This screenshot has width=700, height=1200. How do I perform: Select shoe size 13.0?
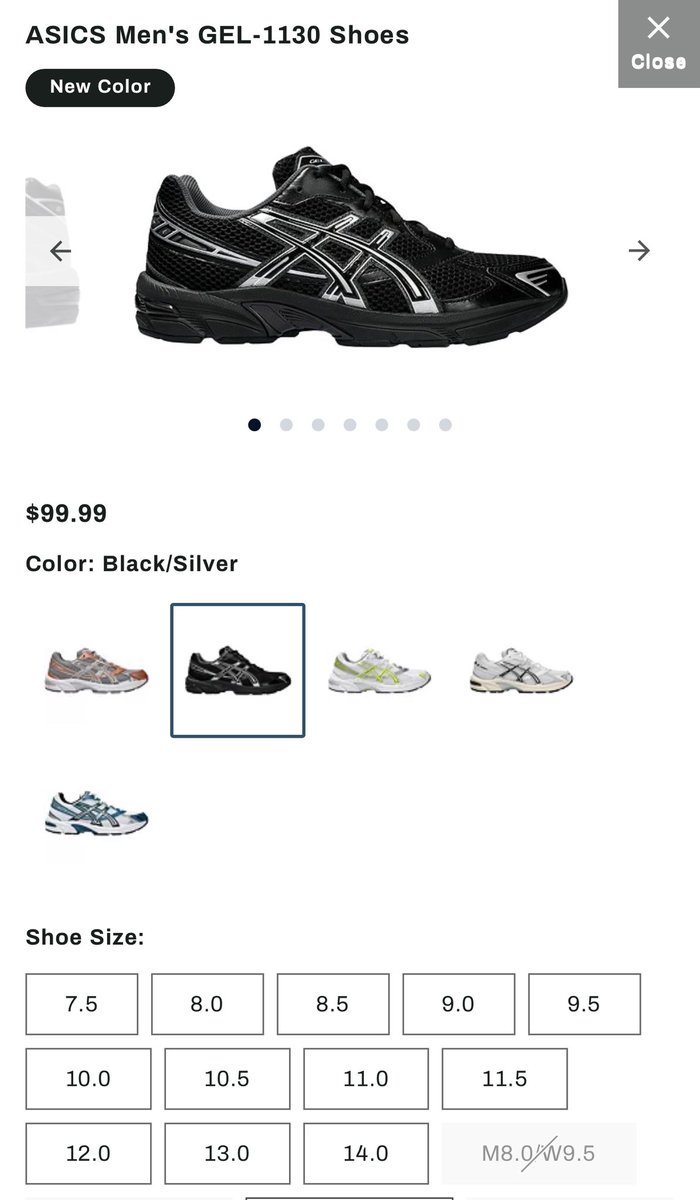click(227, 1154)
